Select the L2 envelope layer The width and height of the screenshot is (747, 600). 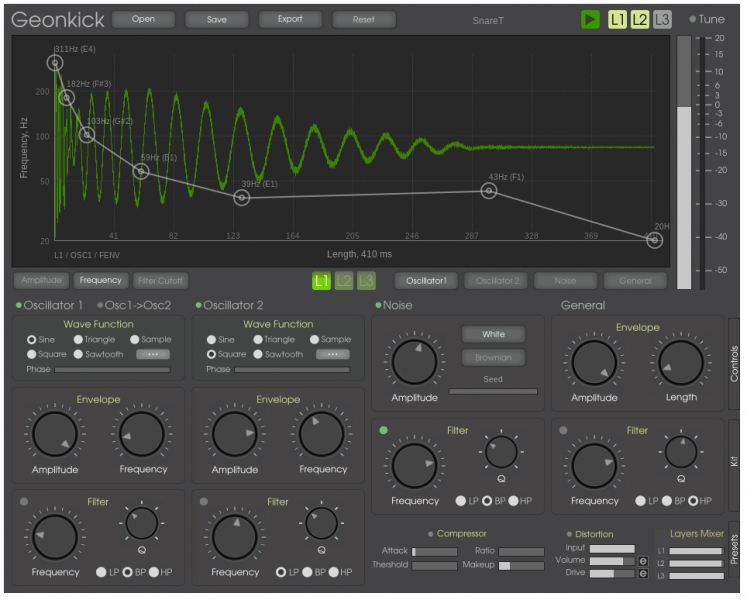344,281
